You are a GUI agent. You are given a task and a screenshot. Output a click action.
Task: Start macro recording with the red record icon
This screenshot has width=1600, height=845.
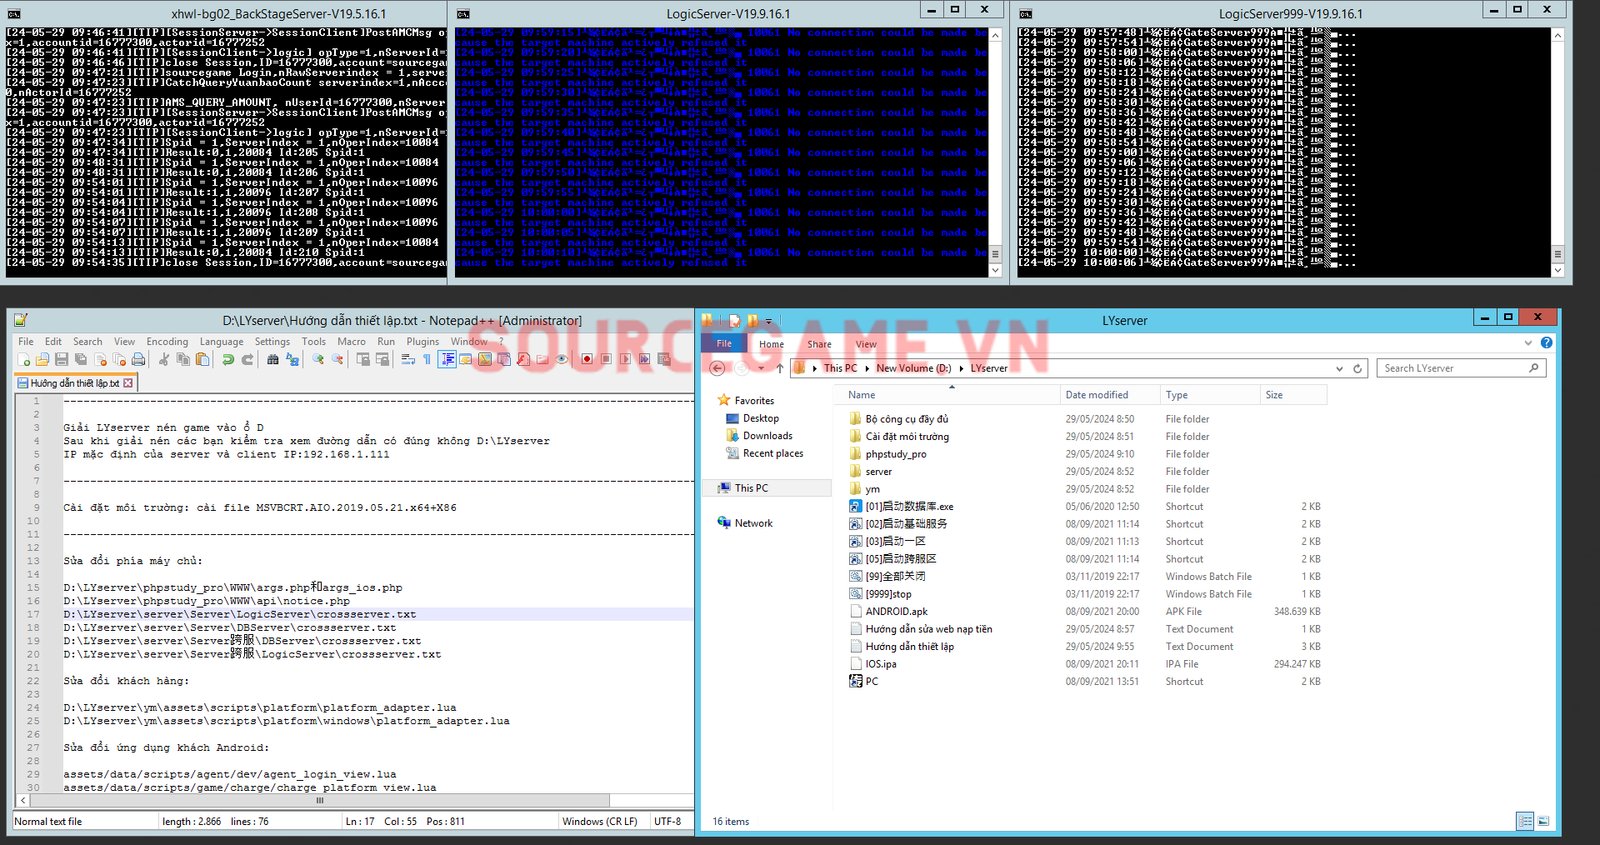click(587, 360)
